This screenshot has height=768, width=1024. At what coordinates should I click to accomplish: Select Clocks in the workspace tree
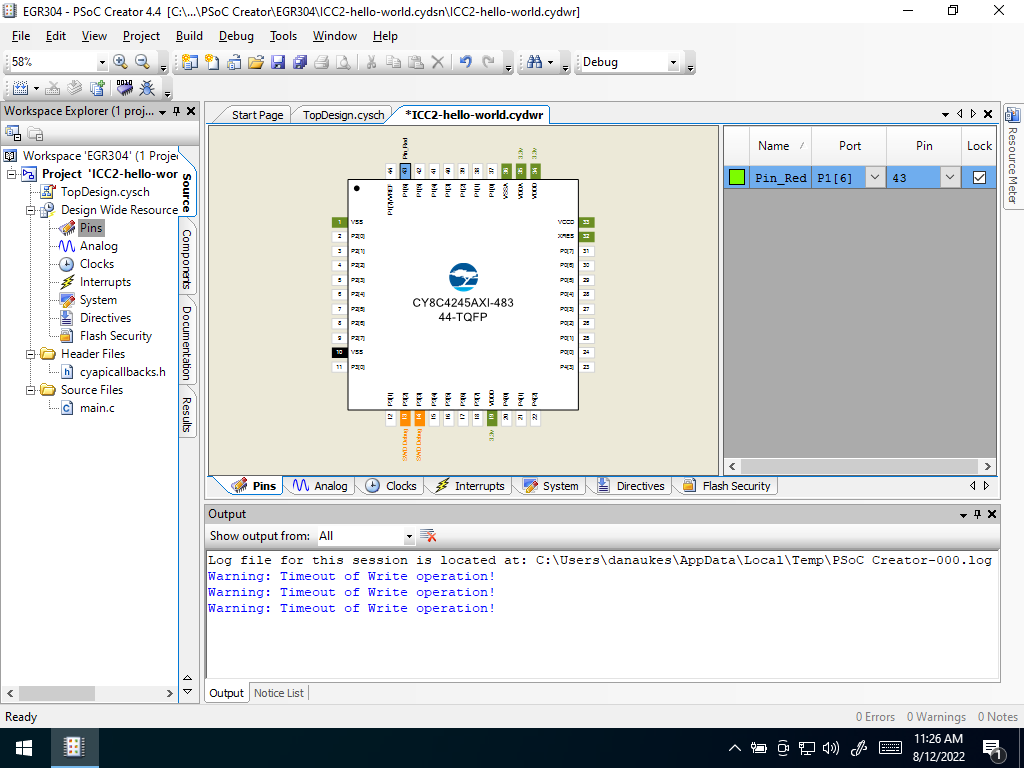[x=97, y=264]
